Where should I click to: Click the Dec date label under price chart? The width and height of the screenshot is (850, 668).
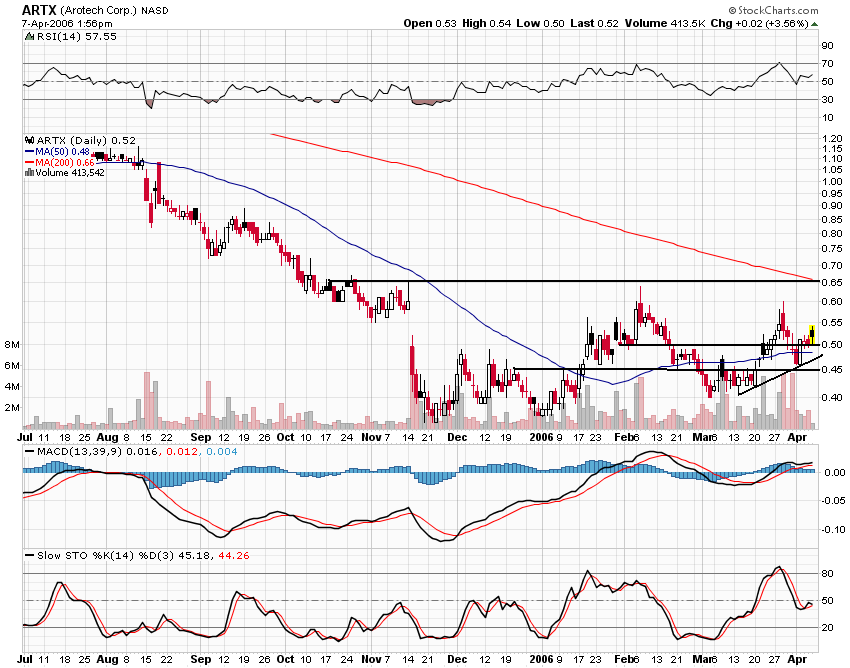click(x=457, y=438)
